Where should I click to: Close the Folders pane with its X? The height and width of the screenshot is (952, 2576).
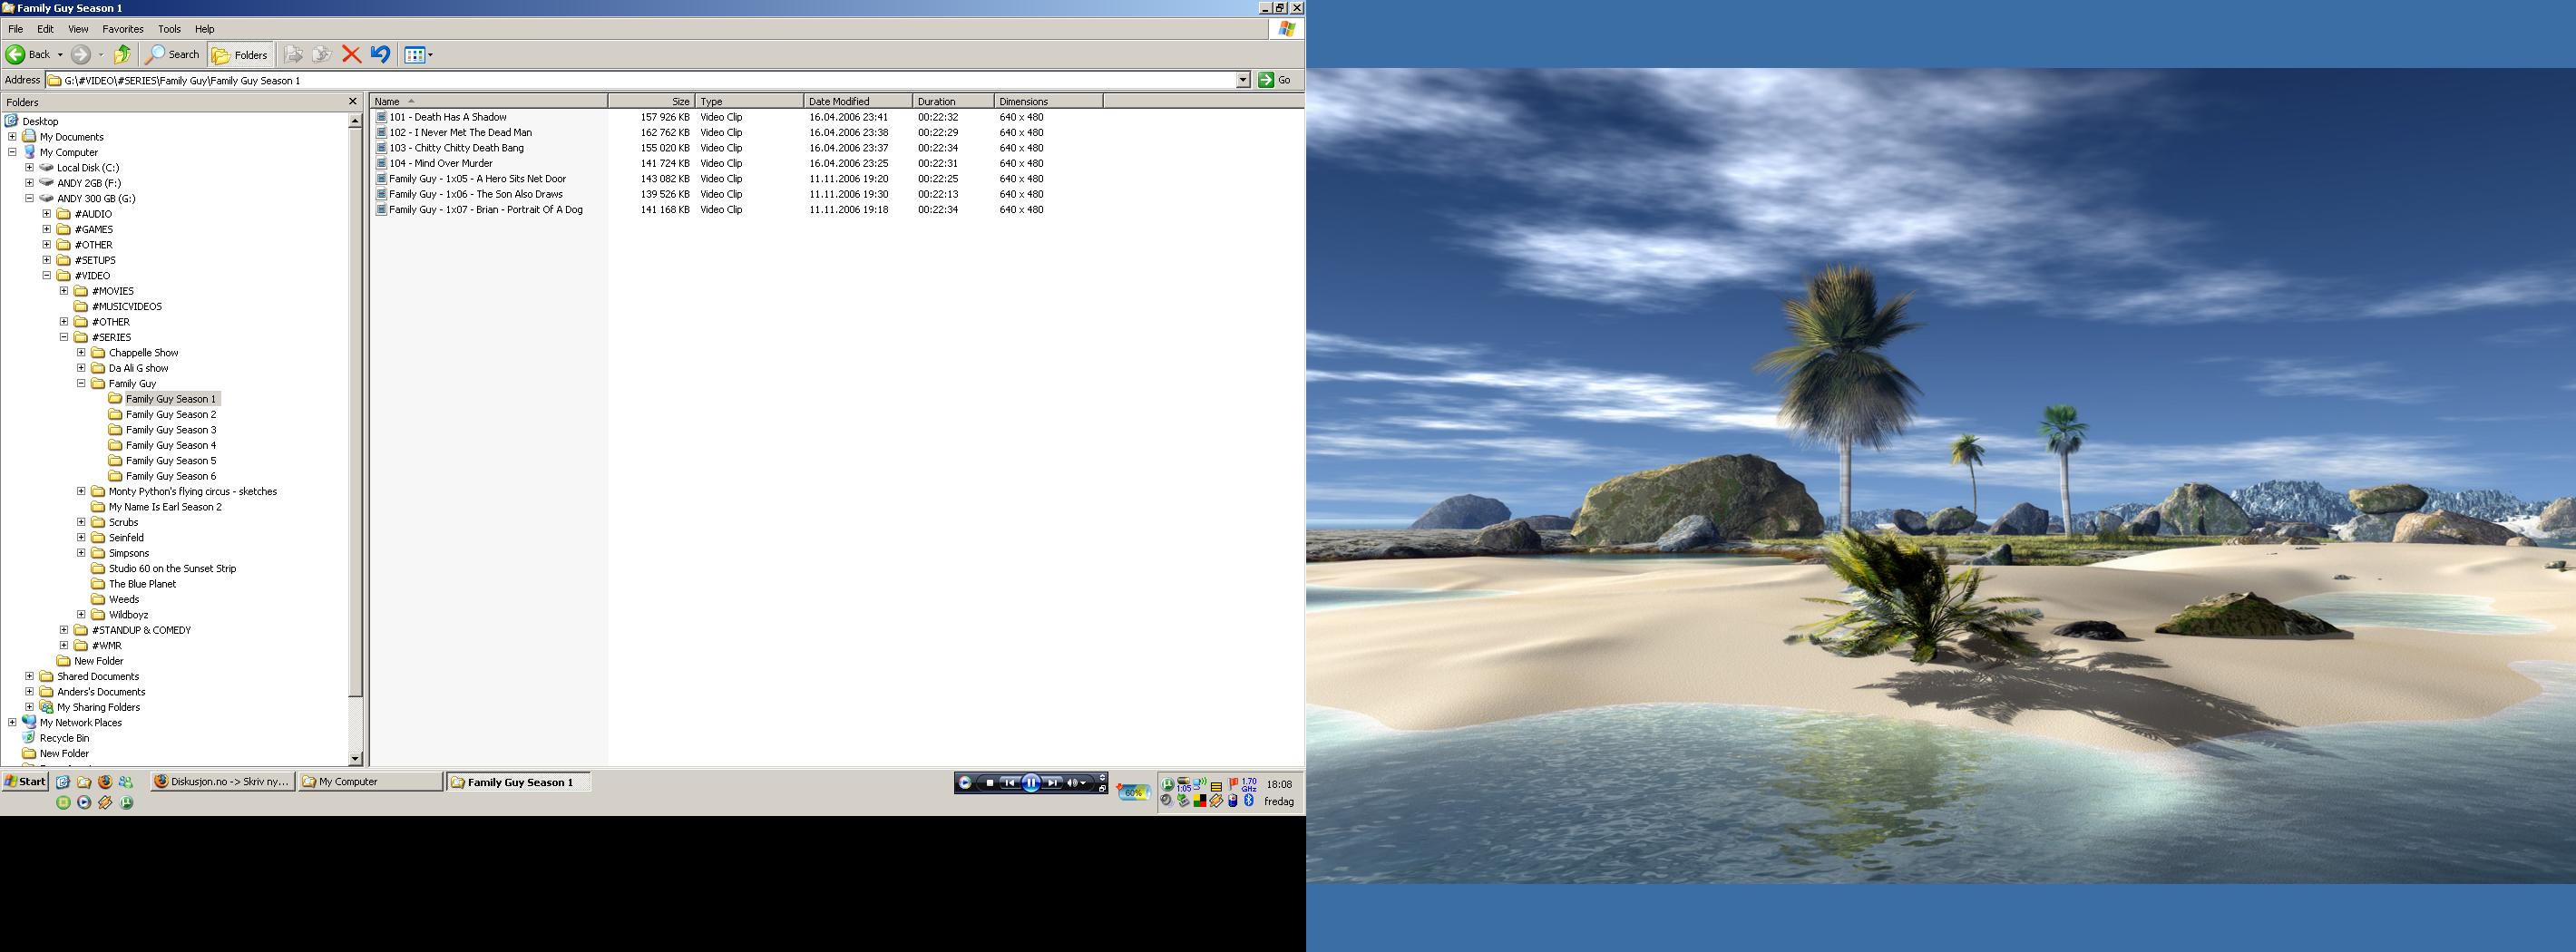coord(352,101)
